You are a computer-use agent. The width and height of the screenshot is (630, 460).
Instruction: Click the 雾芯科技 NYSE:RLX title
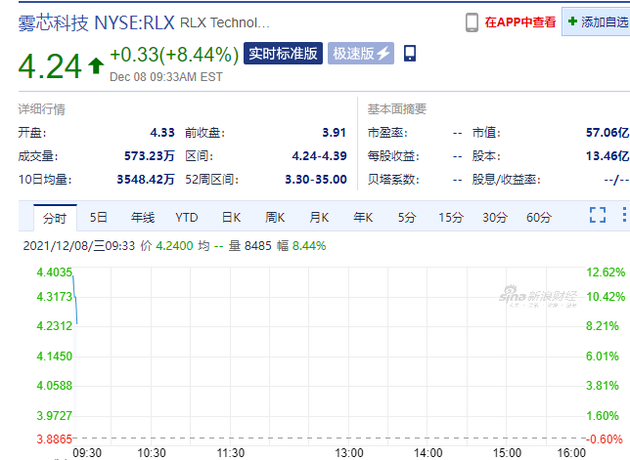[96, 23]
